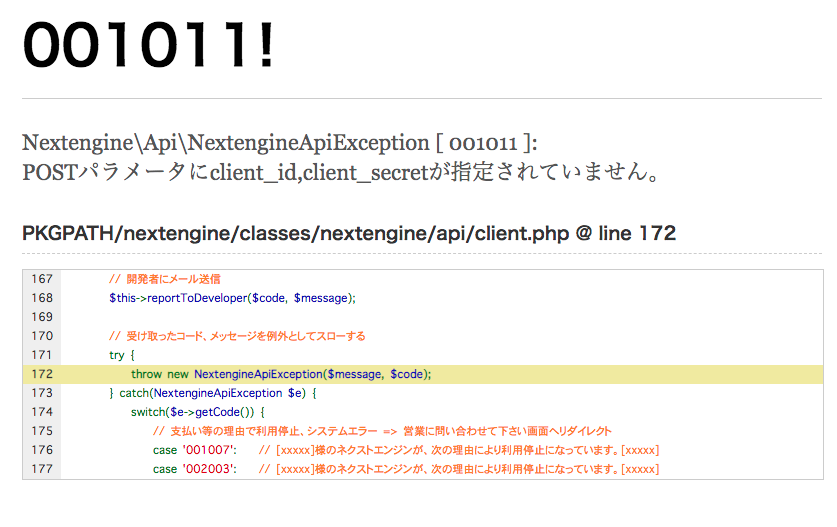Click line number 177 in gutter
Viewport: 837px width, 527px height.
point(41,469)
